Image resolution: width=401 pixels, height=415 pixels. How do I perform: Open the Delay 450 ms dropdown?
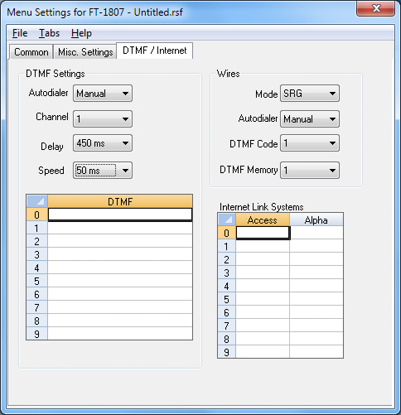pyautogui.click(x=103, y=143)
